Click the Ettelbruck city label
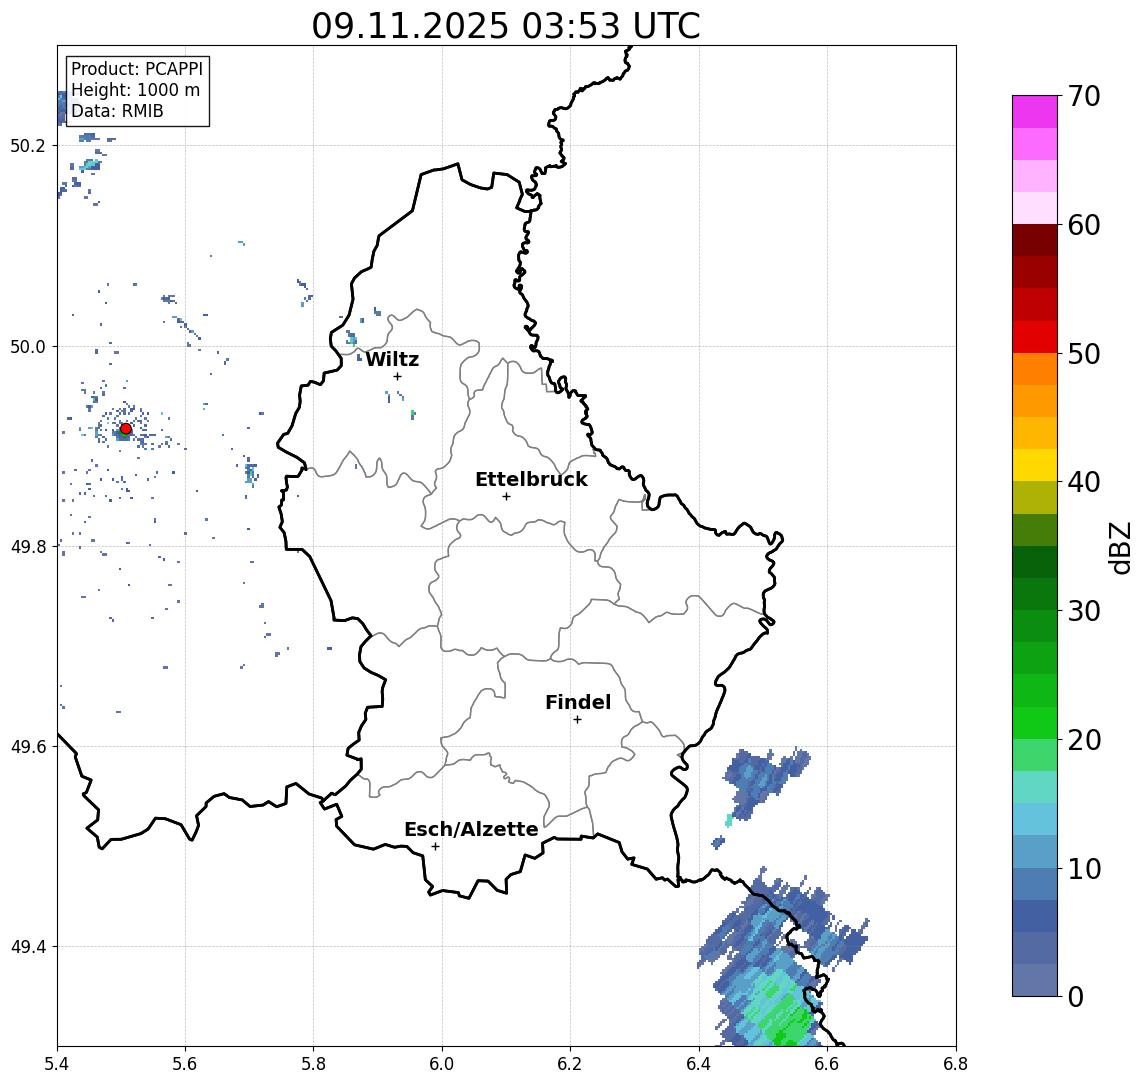 pyautogui.click(x=531, y=479)
